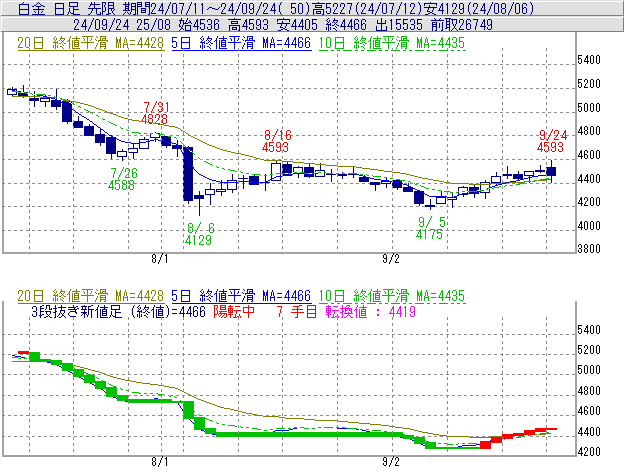
Task: Click the 5200 axis label on lower chart
Action: (589, 350)
